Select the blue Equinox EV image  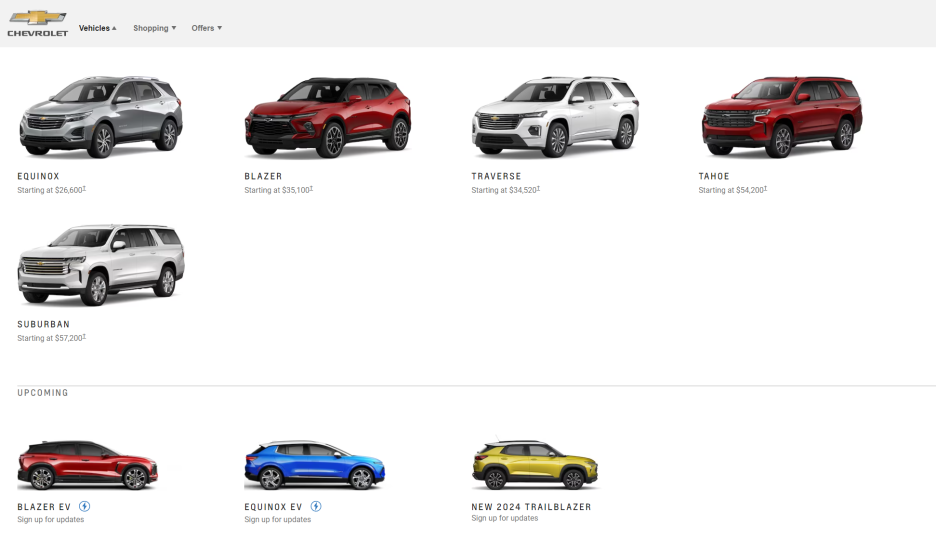coord(315,465)
